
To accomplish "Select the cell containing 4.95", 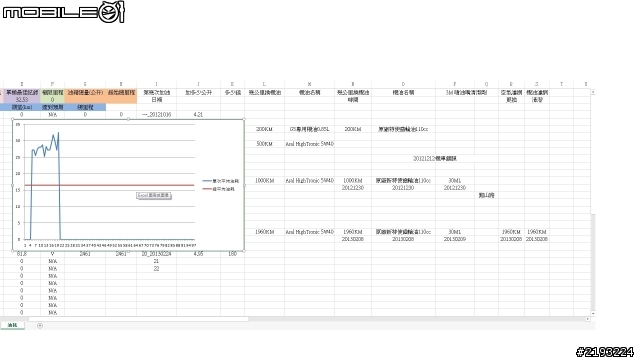I will (198, 254).
